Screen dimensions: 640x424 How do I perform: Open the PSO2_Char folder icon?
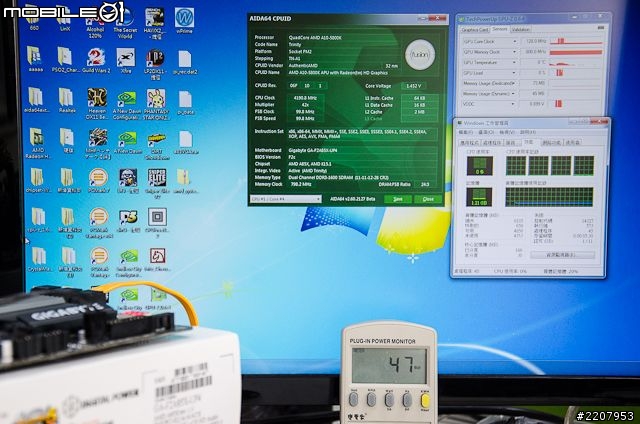click(64, 58)
